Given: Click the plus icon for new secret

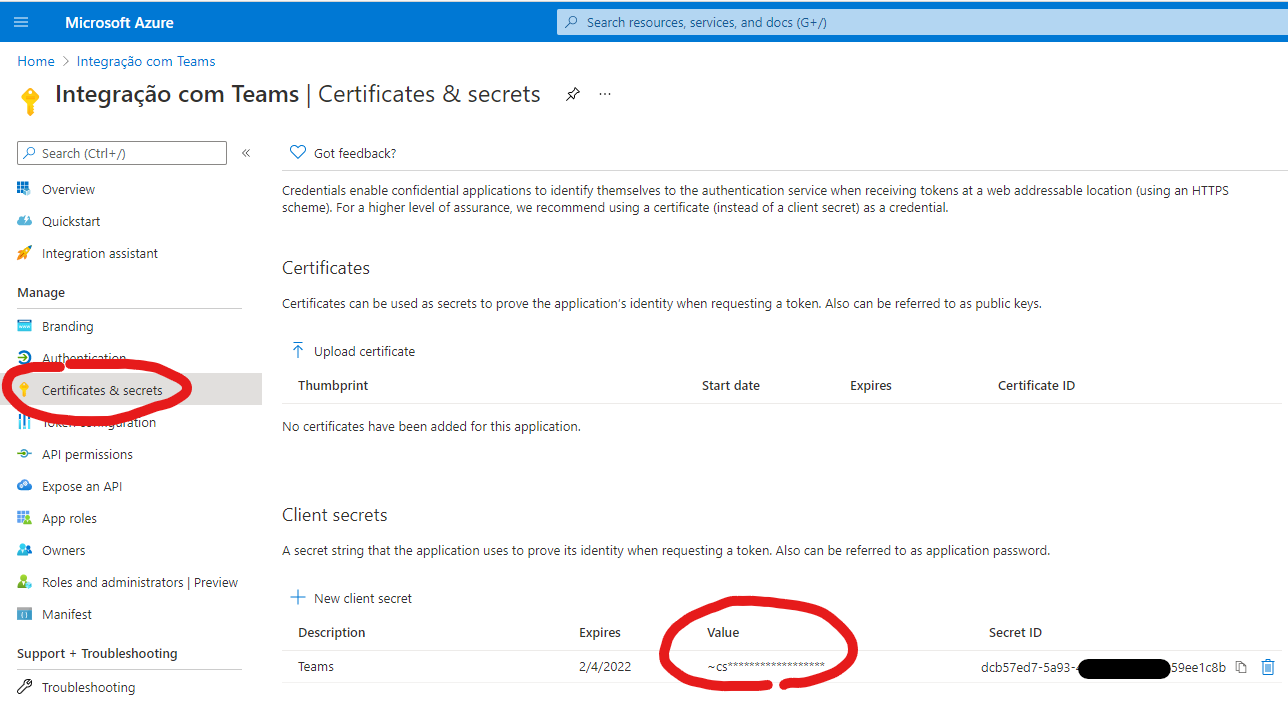Looking at the screenshot, I should point(297,598).
